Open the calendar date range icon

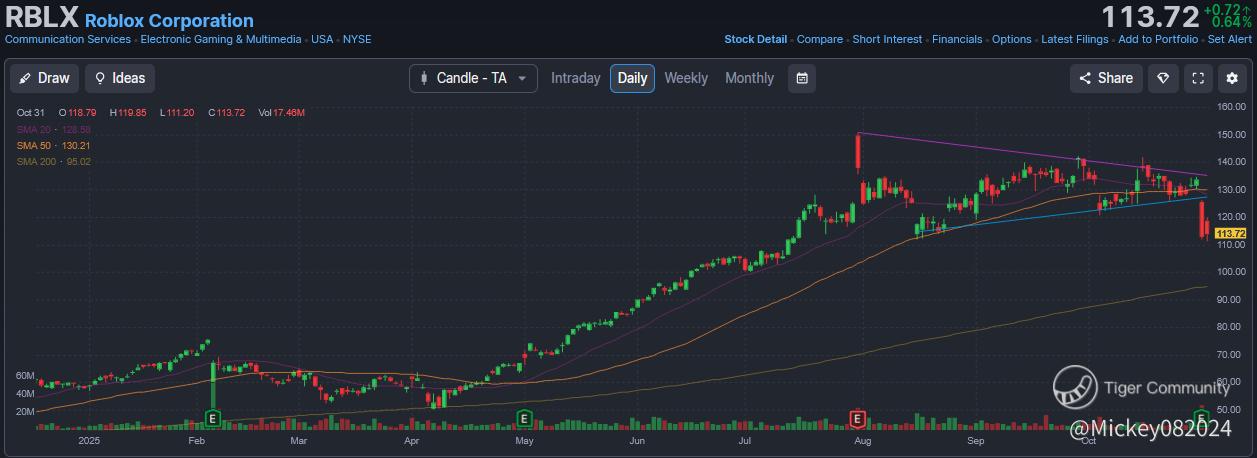tap(802, 78)
